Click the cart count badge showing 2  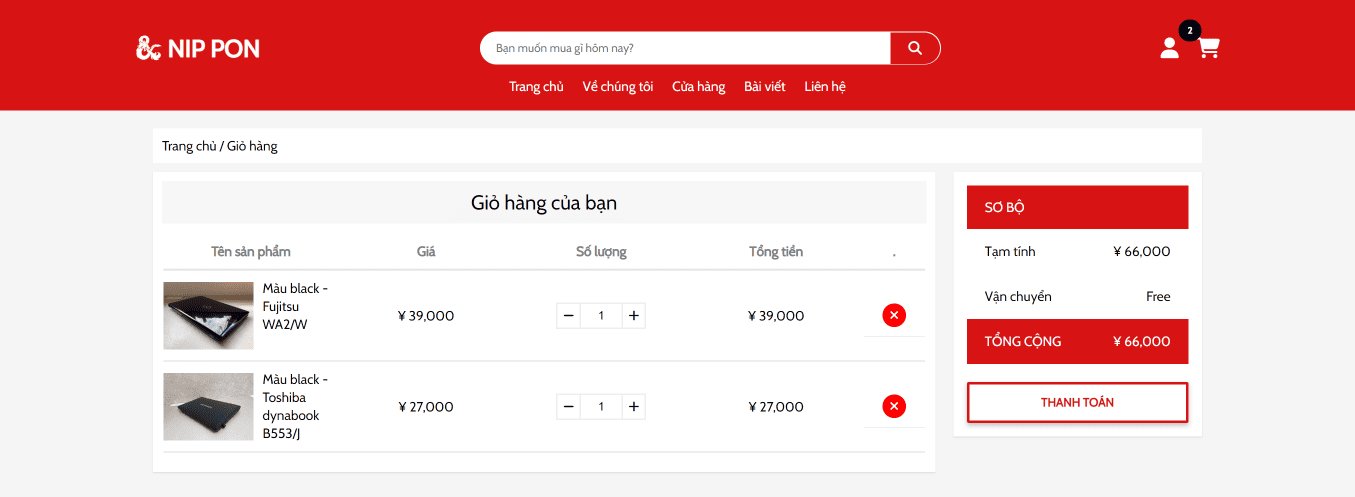1189,31
